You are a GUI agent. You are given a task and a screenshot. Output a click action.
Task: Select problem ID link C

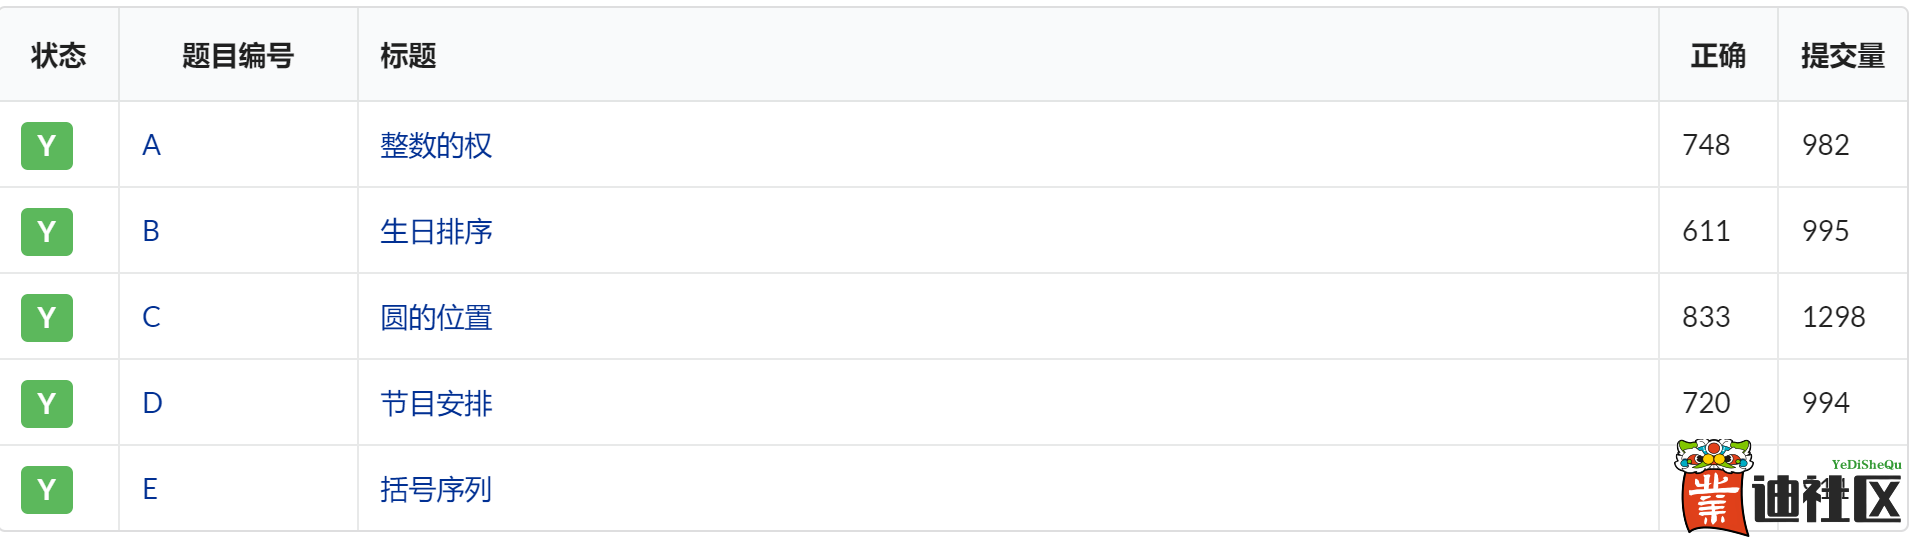(x=151, y=318)
